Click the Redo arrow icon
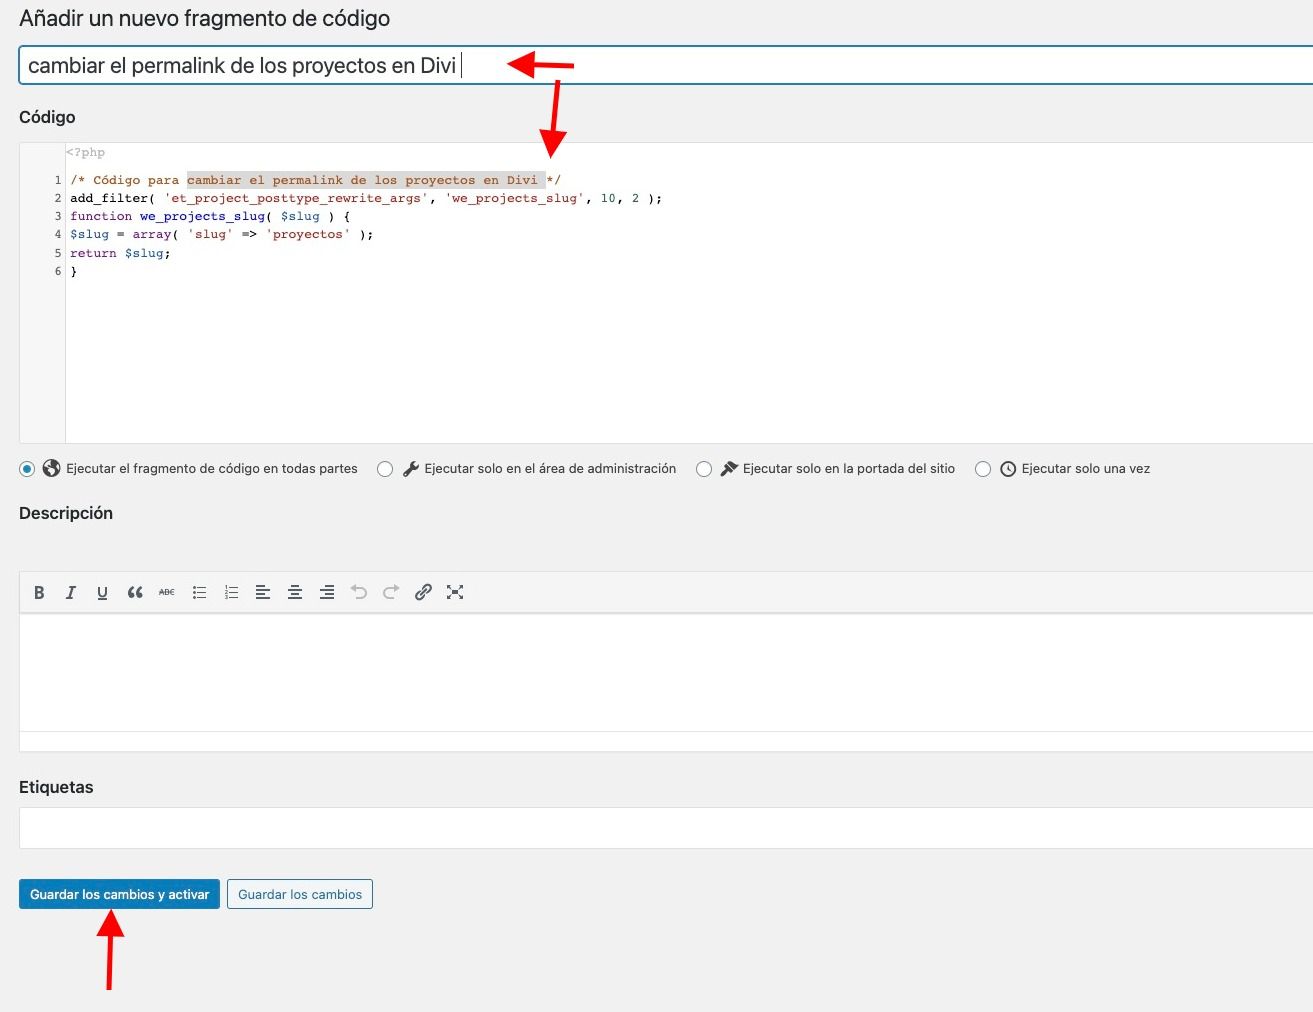 pyautogui.click(x=391, y=592)
